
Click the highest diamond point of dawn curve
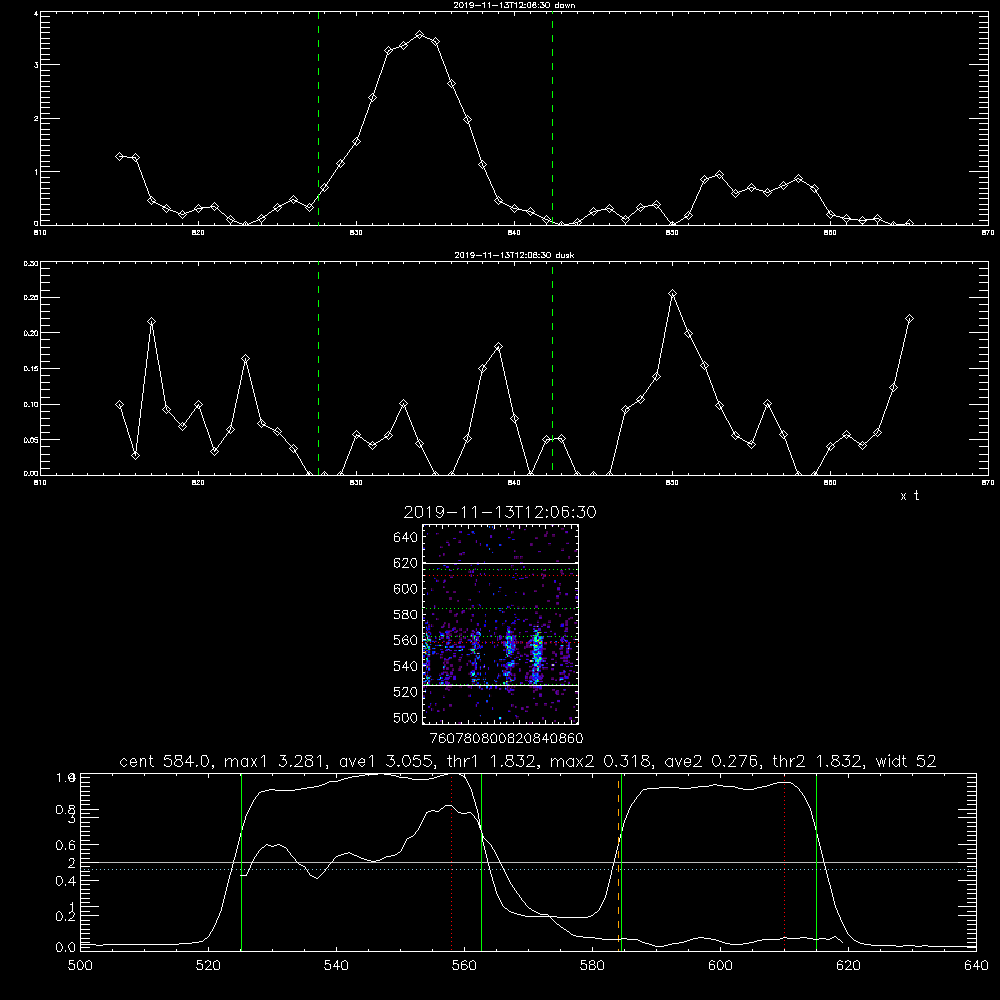[419, 34]
